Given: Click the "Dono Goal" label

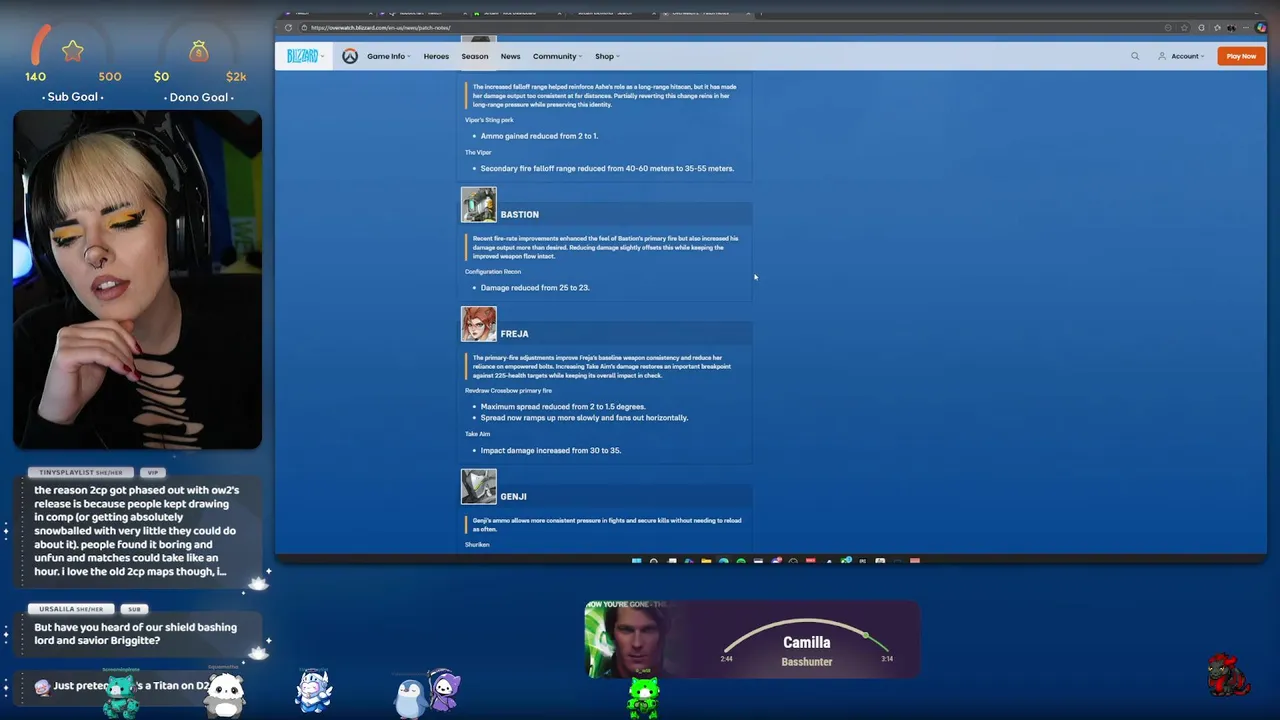Looking at the screenshot, I should pyautogui.click(x=199, y=97).
